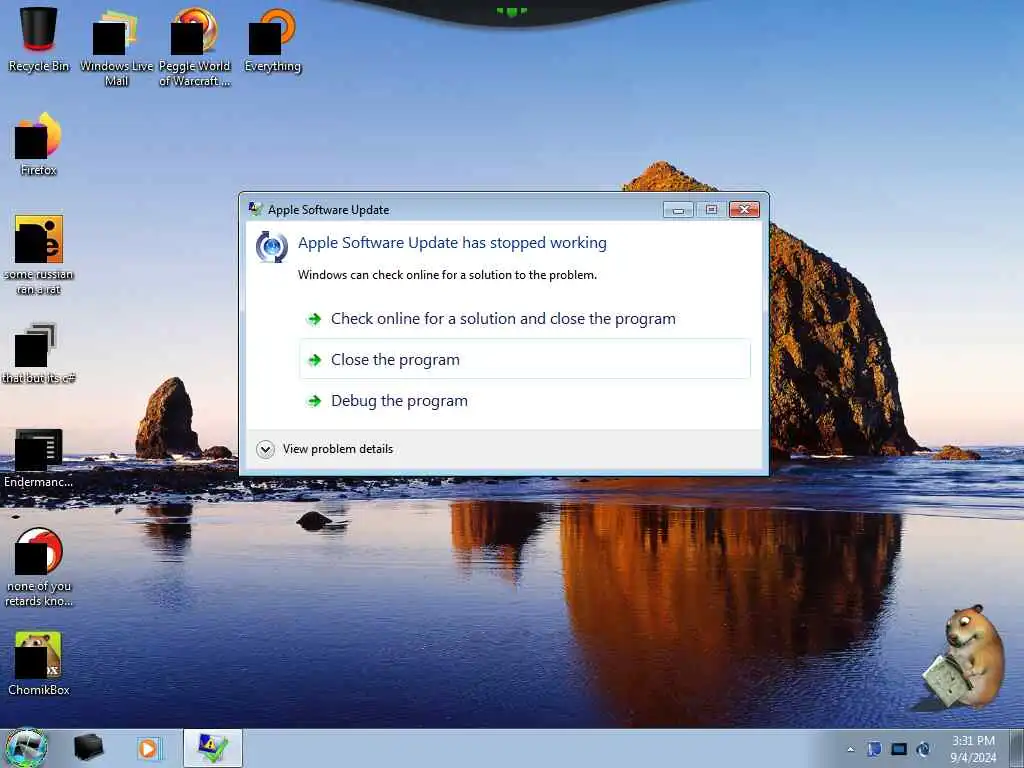Close the Apple Software Update dialog
The width and height of the screenshot is (1024, 768).
click(x=744, y=209)
